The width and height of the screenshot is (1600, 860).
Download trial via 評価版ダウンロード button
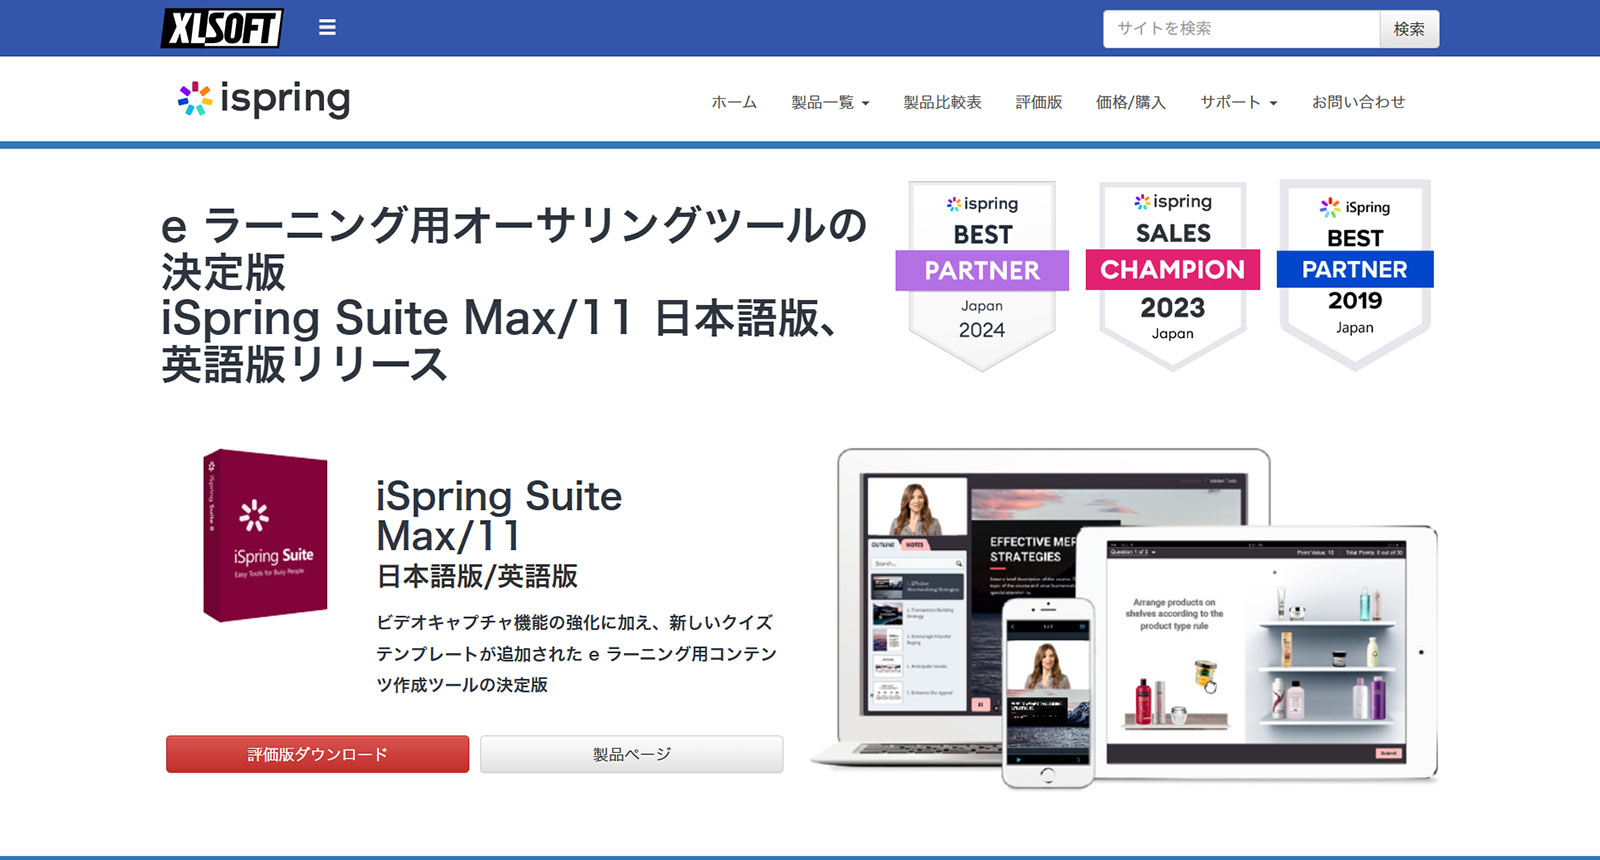coord(317,754)
